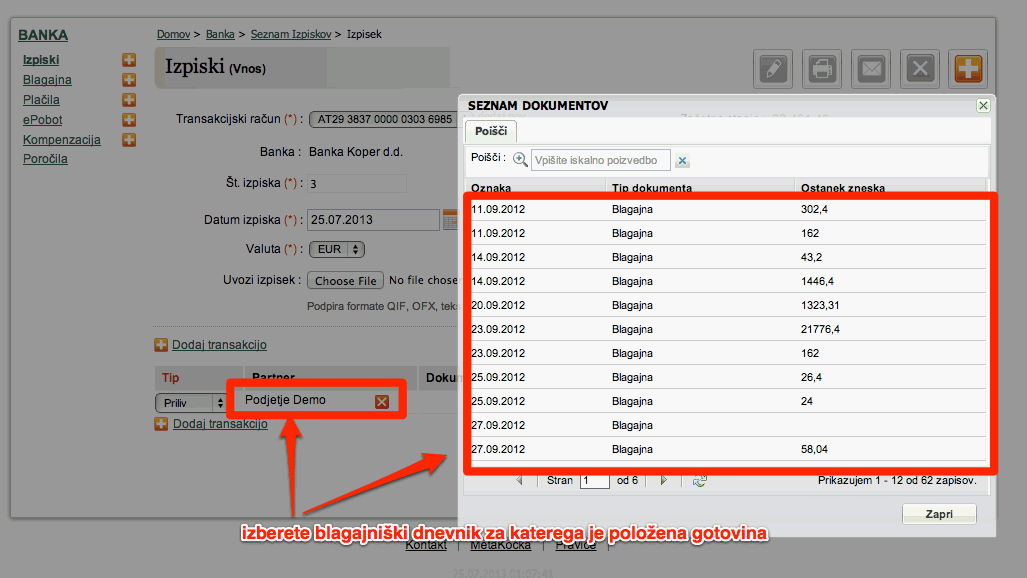Open Plačila in the sidebar menu
This screenshot has width=1027, height=578.
(x=41, y=100)
